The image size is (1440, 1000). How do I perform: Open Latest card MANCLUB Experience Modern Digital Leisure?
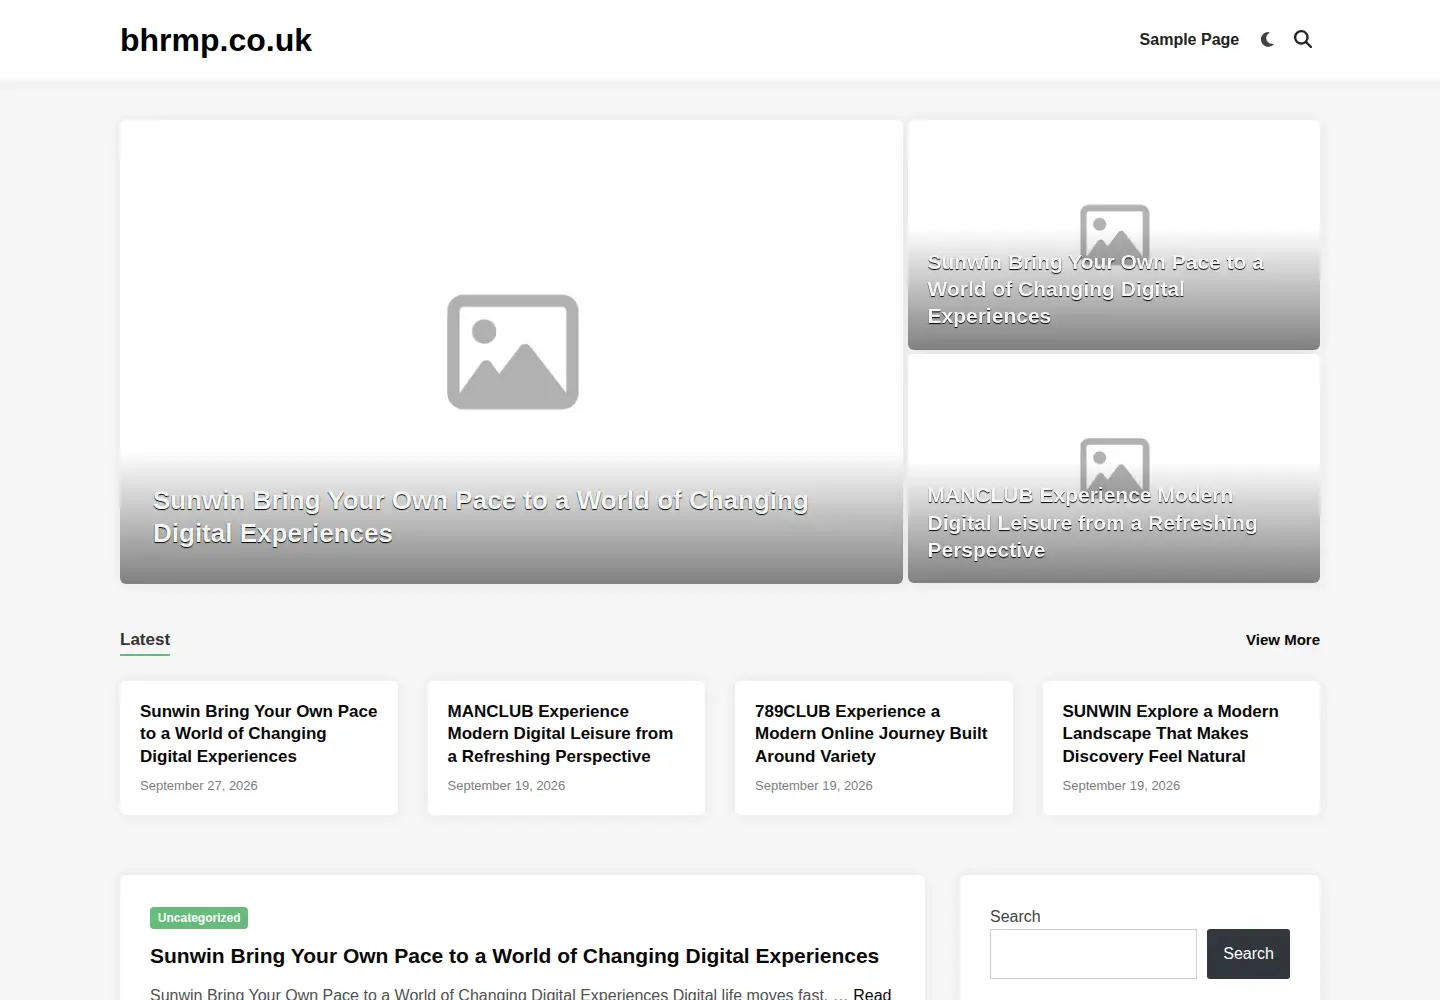(560, 734)
